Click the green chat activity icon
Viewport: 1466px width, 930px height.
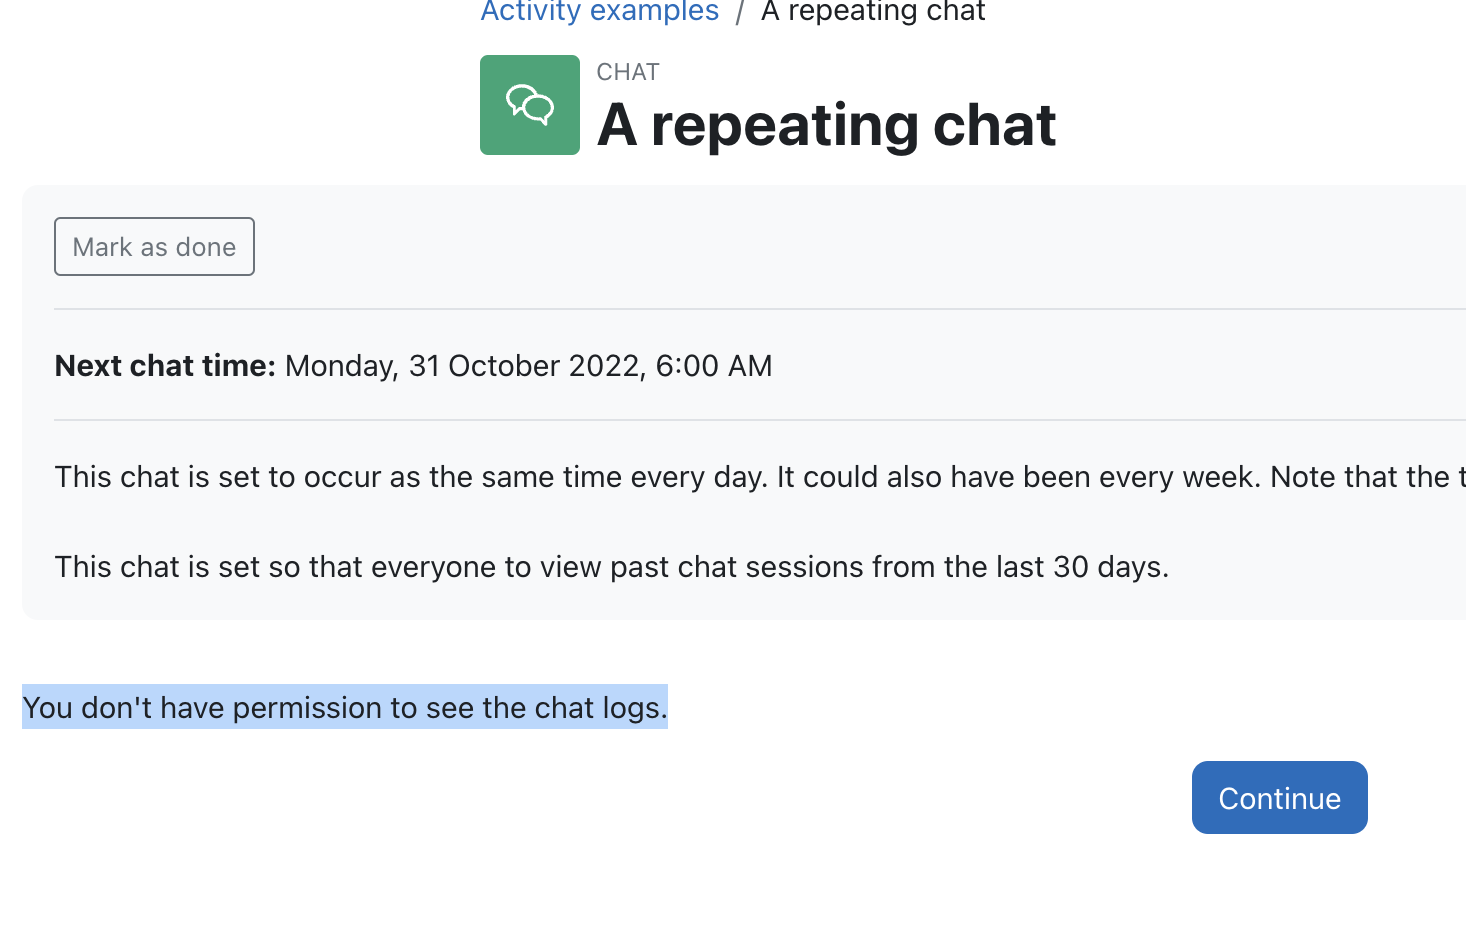(x=530, y=105)
